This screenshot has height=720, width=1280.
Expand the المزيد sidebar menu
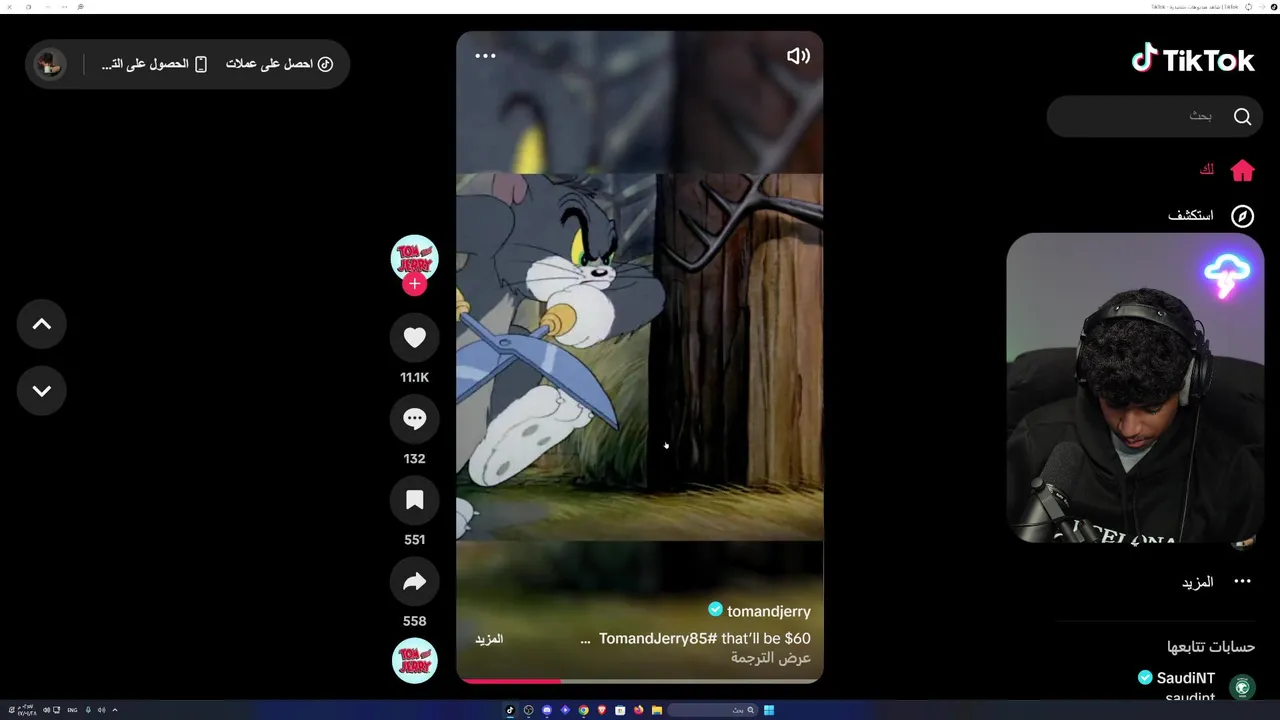pyautogui.click(x=1215, y=582)
